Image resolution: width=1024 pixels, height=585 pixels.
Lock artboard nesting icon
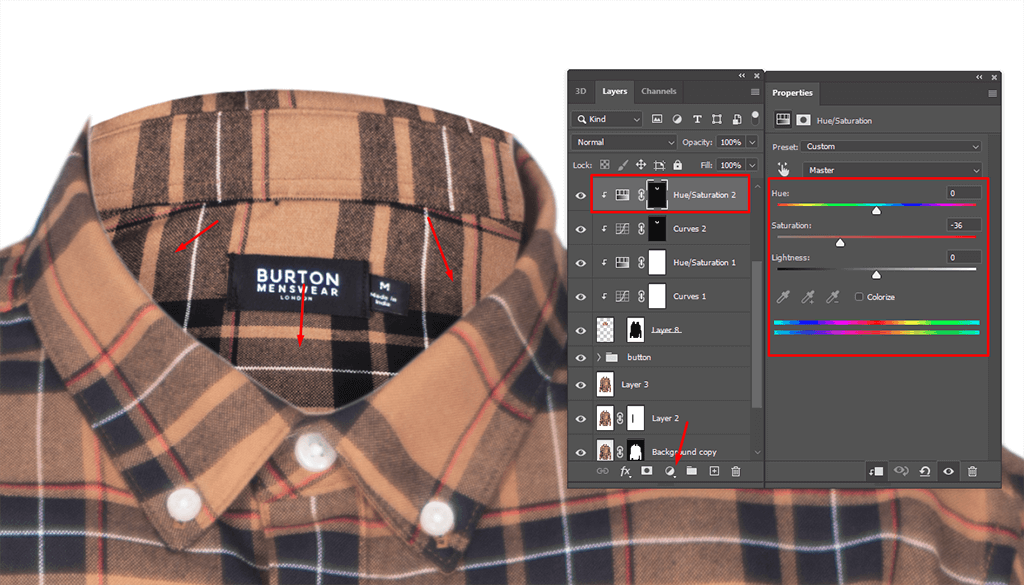tap(660, 165)
